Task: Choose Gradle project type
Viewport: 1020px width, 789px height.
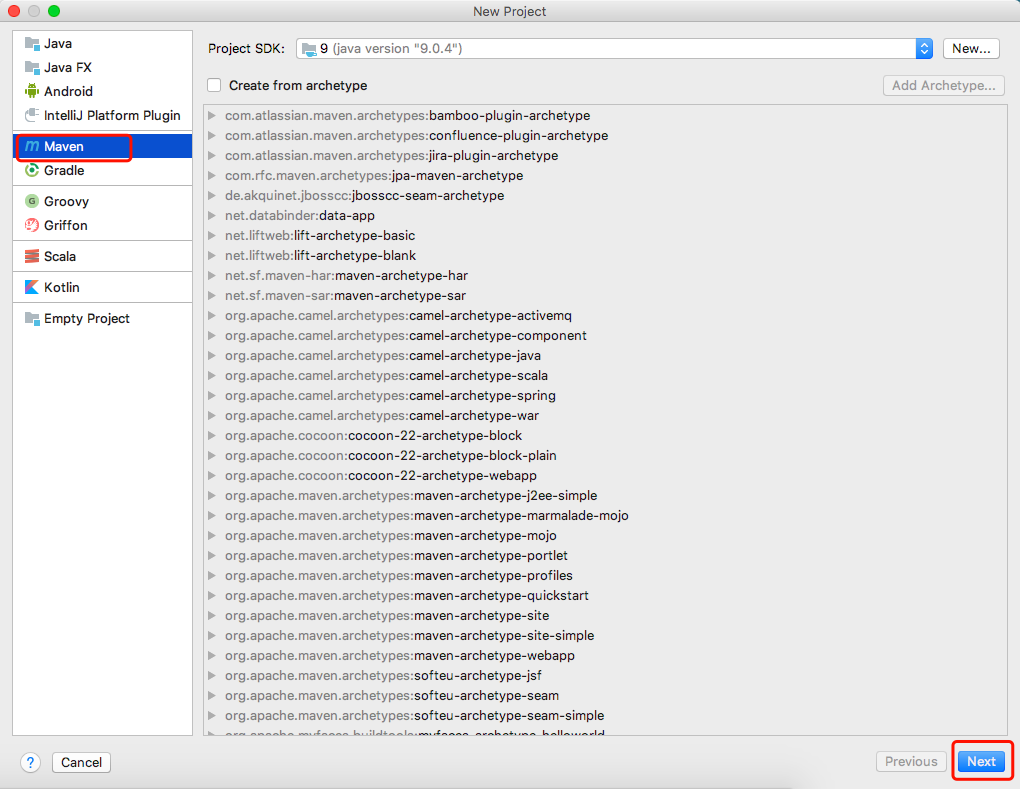Action: (102, 170)
